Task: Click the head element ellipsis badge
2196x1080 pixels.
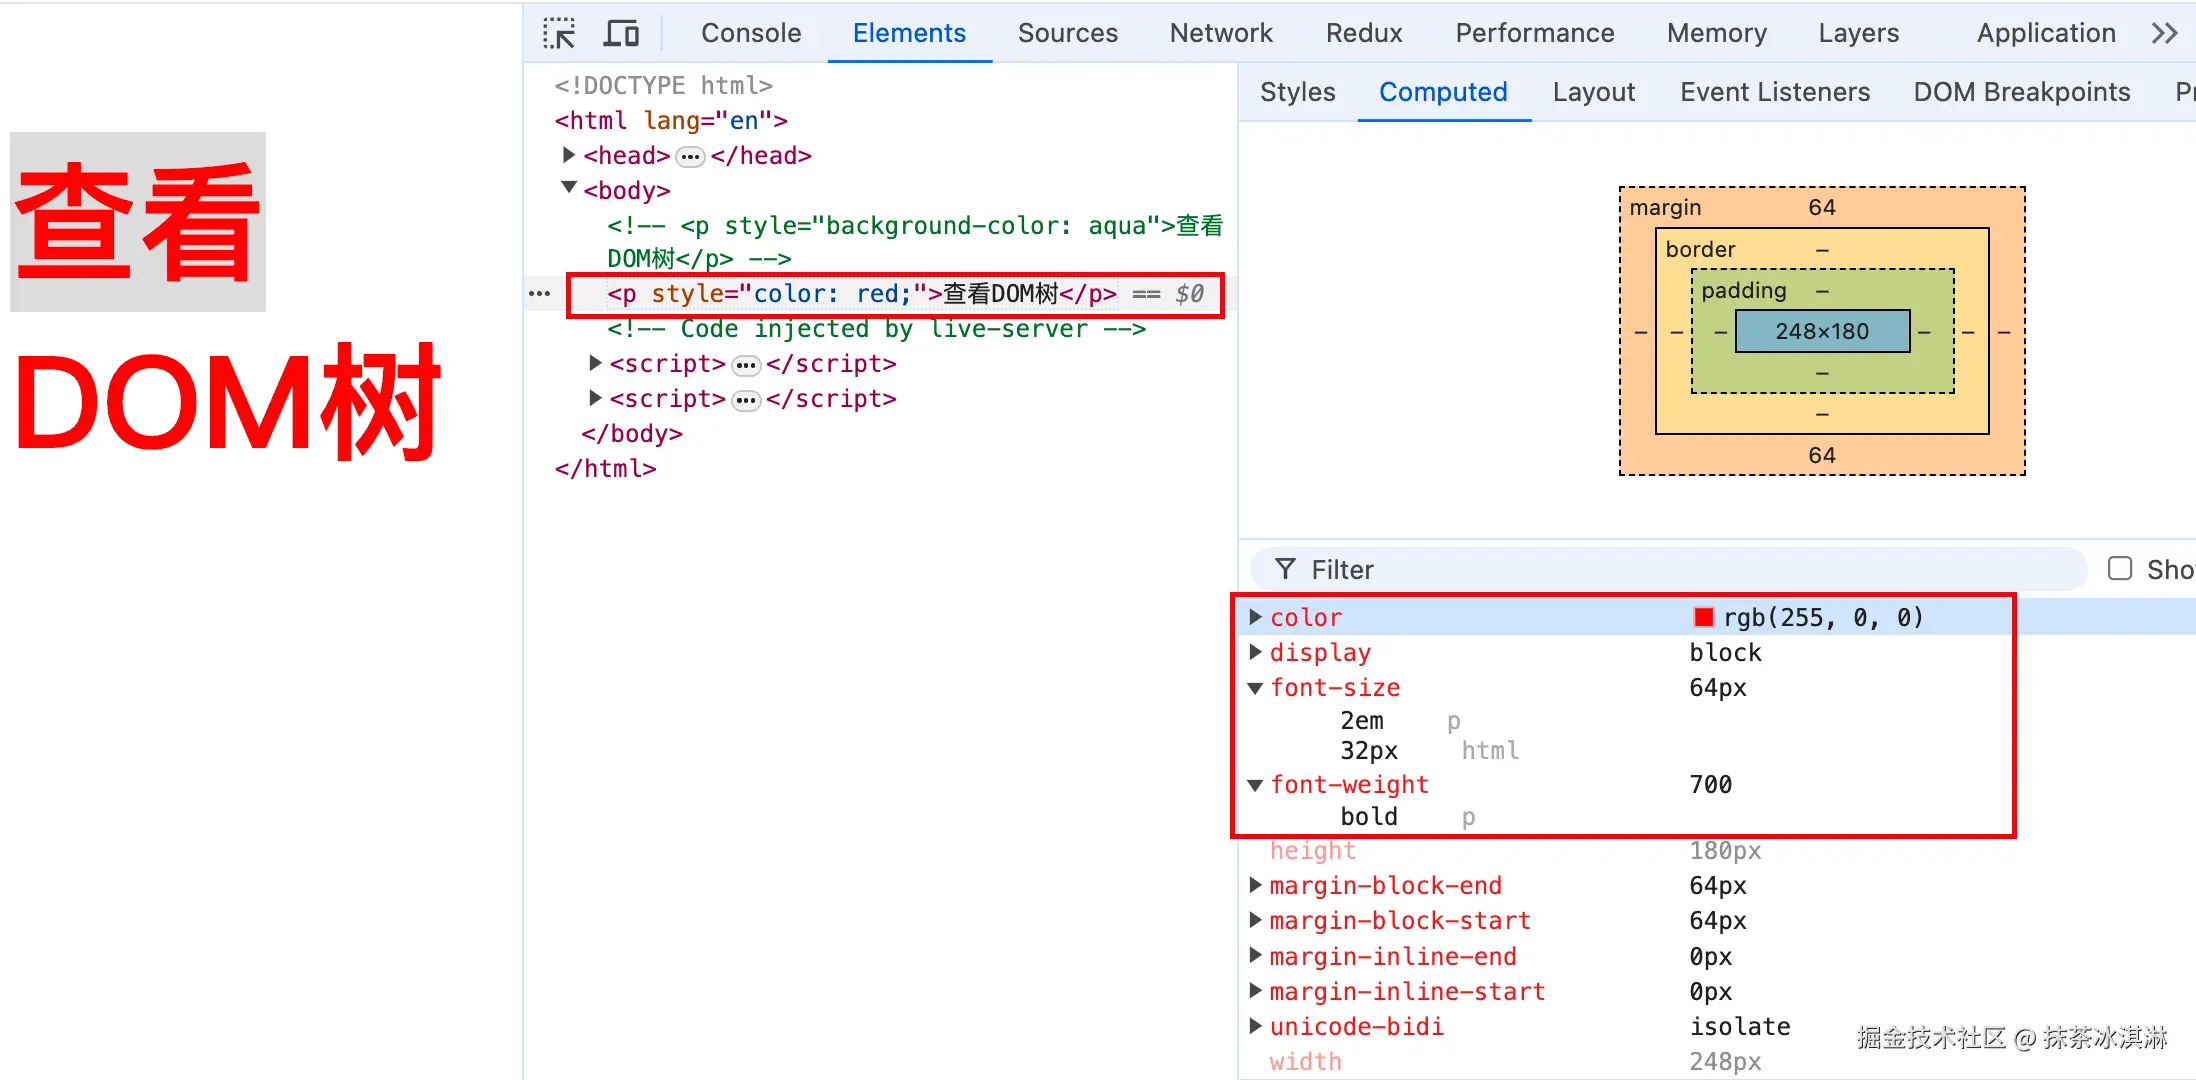Action: (x=690, y=157)
